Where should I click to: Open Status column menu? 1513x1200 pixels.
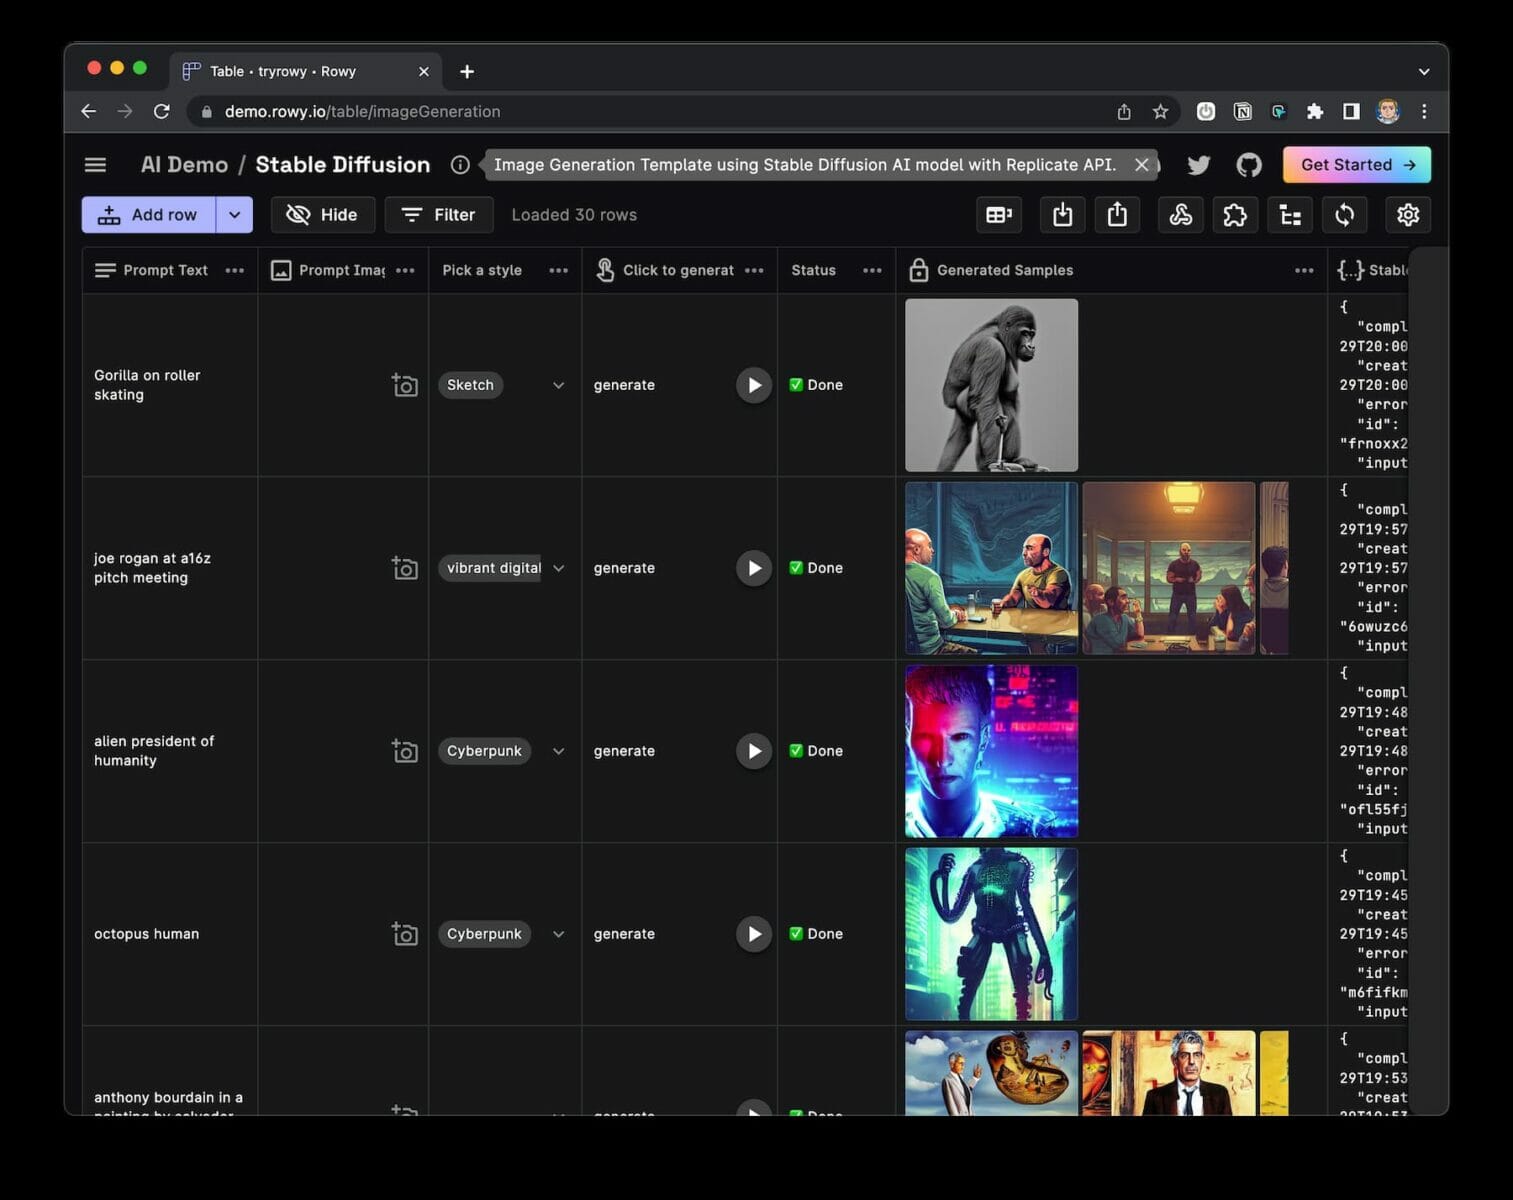pos(873,271)
